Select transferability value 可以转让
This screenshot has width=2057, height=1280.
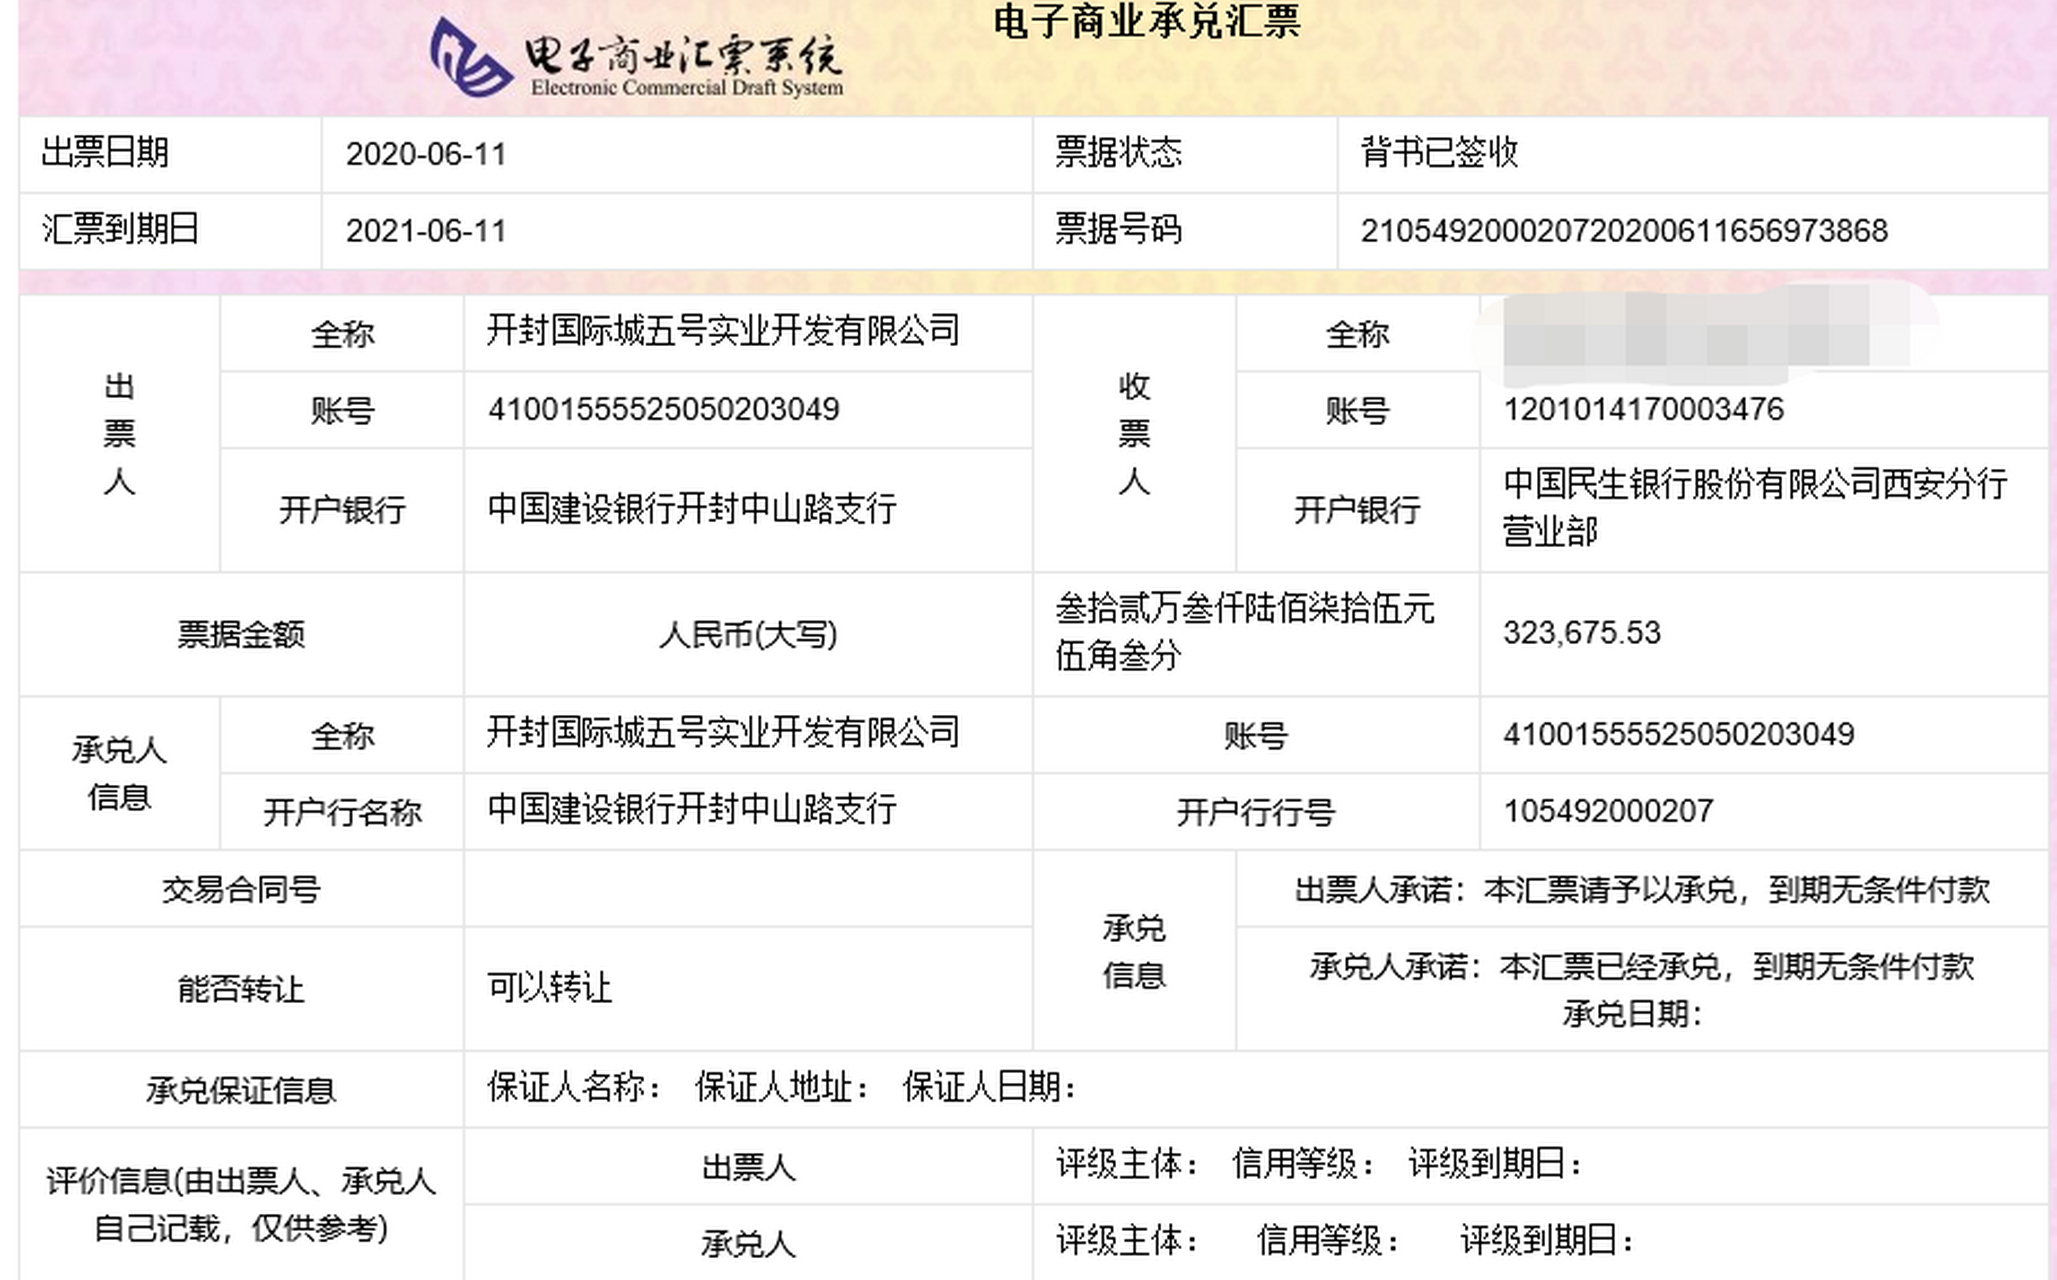550,988
